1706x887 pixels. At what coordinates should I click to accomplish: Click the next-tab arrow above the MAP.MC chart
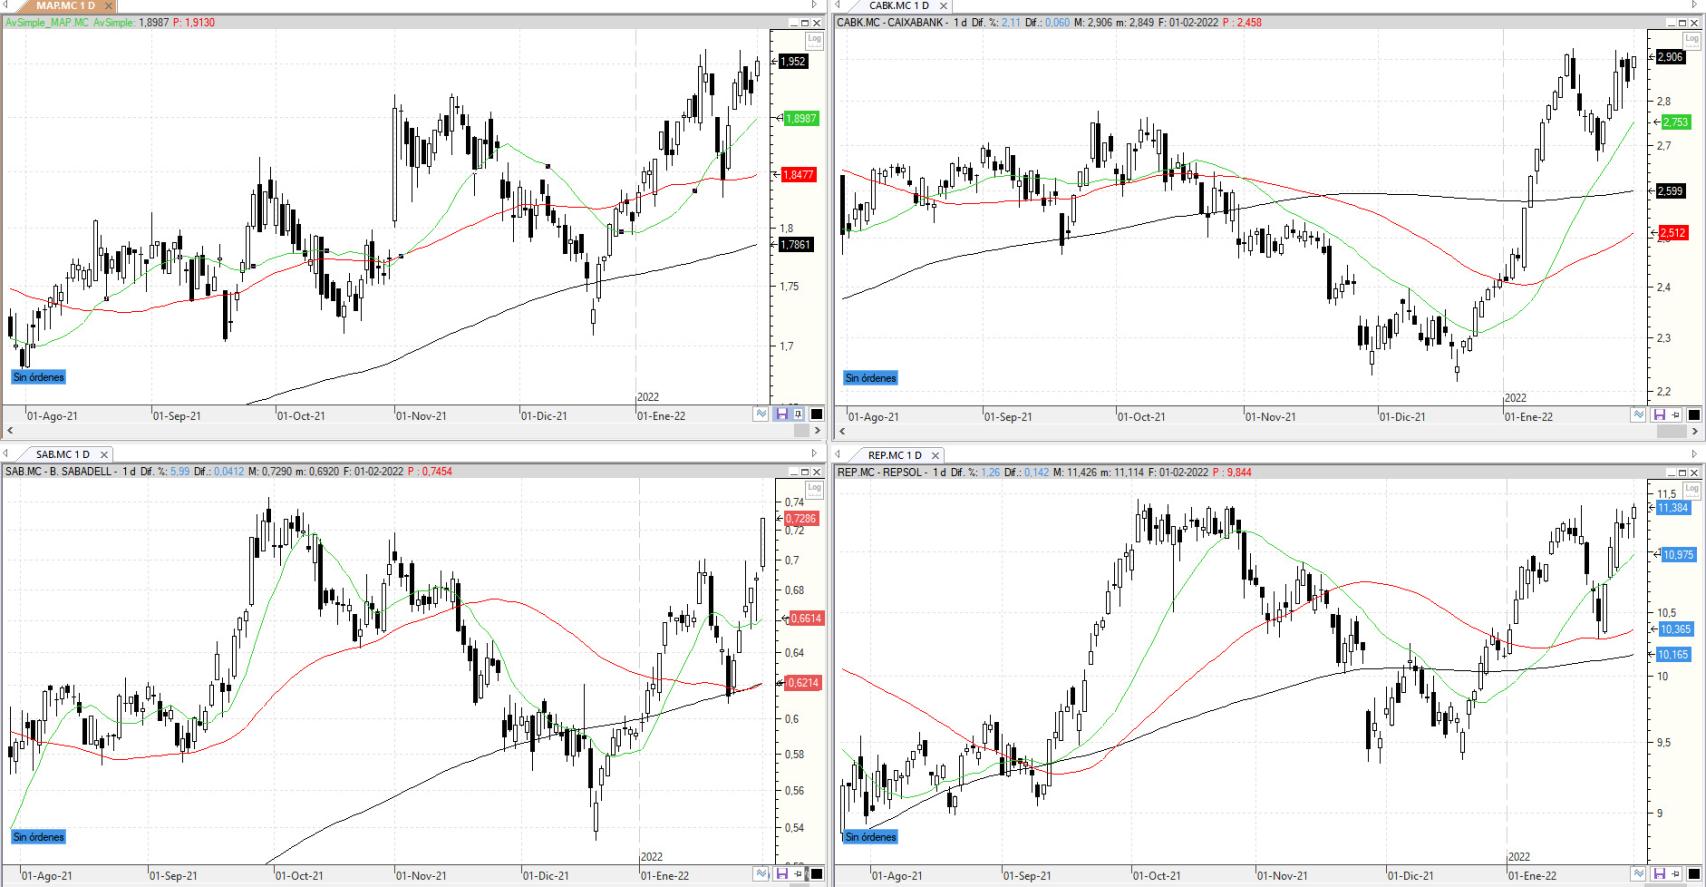click(x=814, y=6)
